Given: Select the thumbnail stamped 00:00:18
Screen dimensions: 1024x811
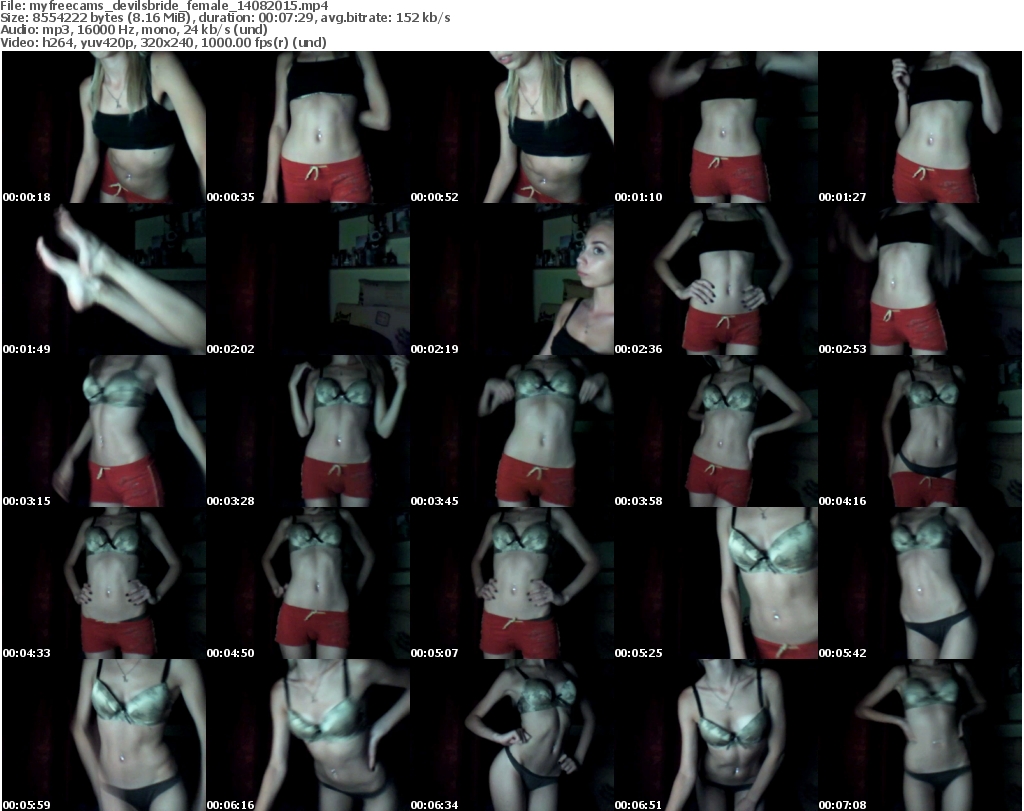Looking at the screenshot, I should coord(104,127).
